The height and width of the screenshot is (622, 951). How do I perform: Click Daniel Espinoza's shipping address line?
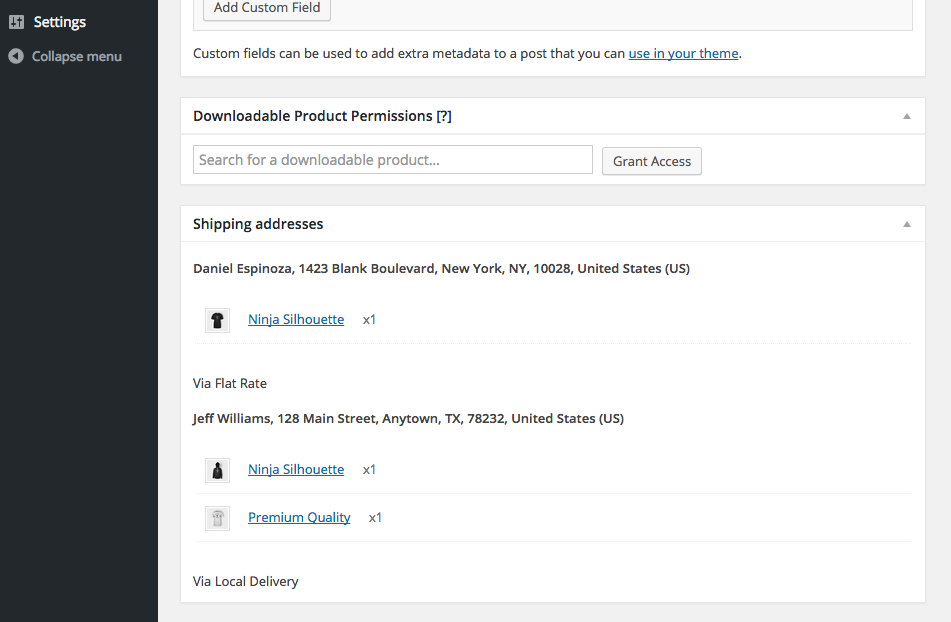click(x=441, y=269)
